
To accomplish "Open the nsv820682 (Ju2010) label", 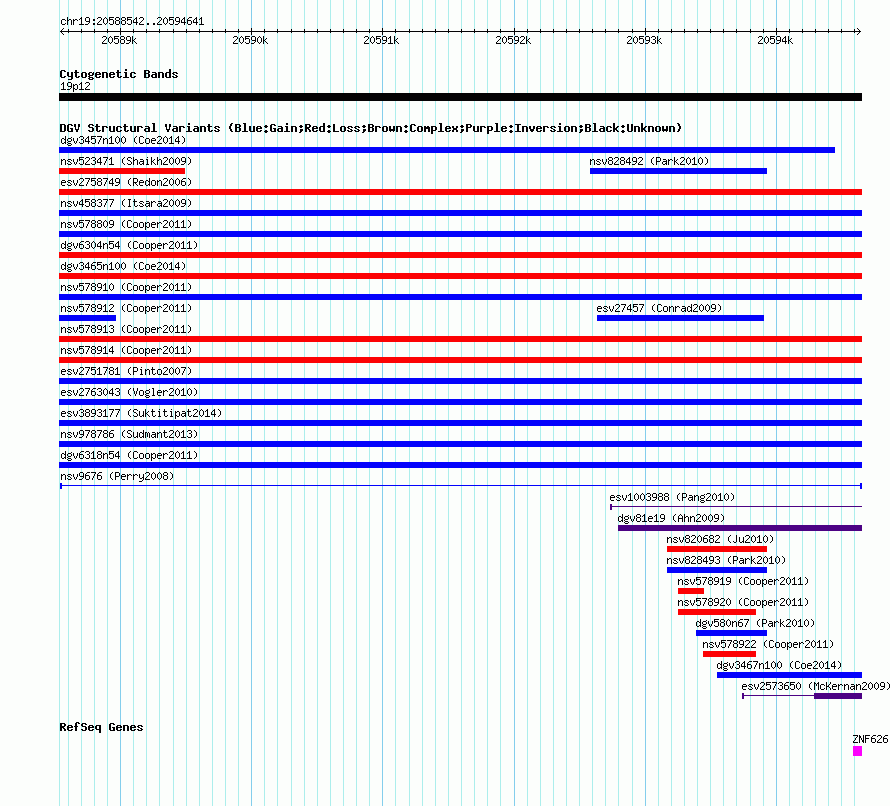I will pos(720,539).
